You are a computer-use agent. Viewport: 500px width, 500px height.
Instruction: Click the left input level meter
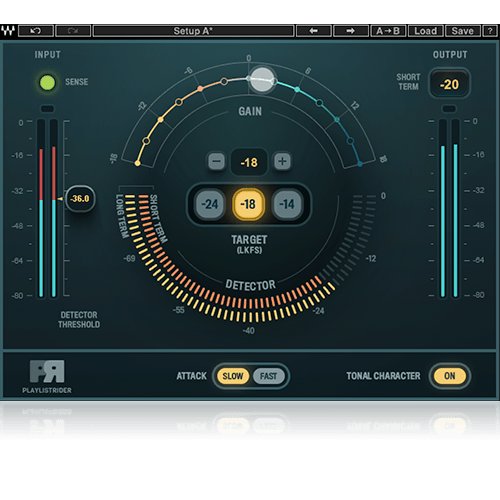41,208
